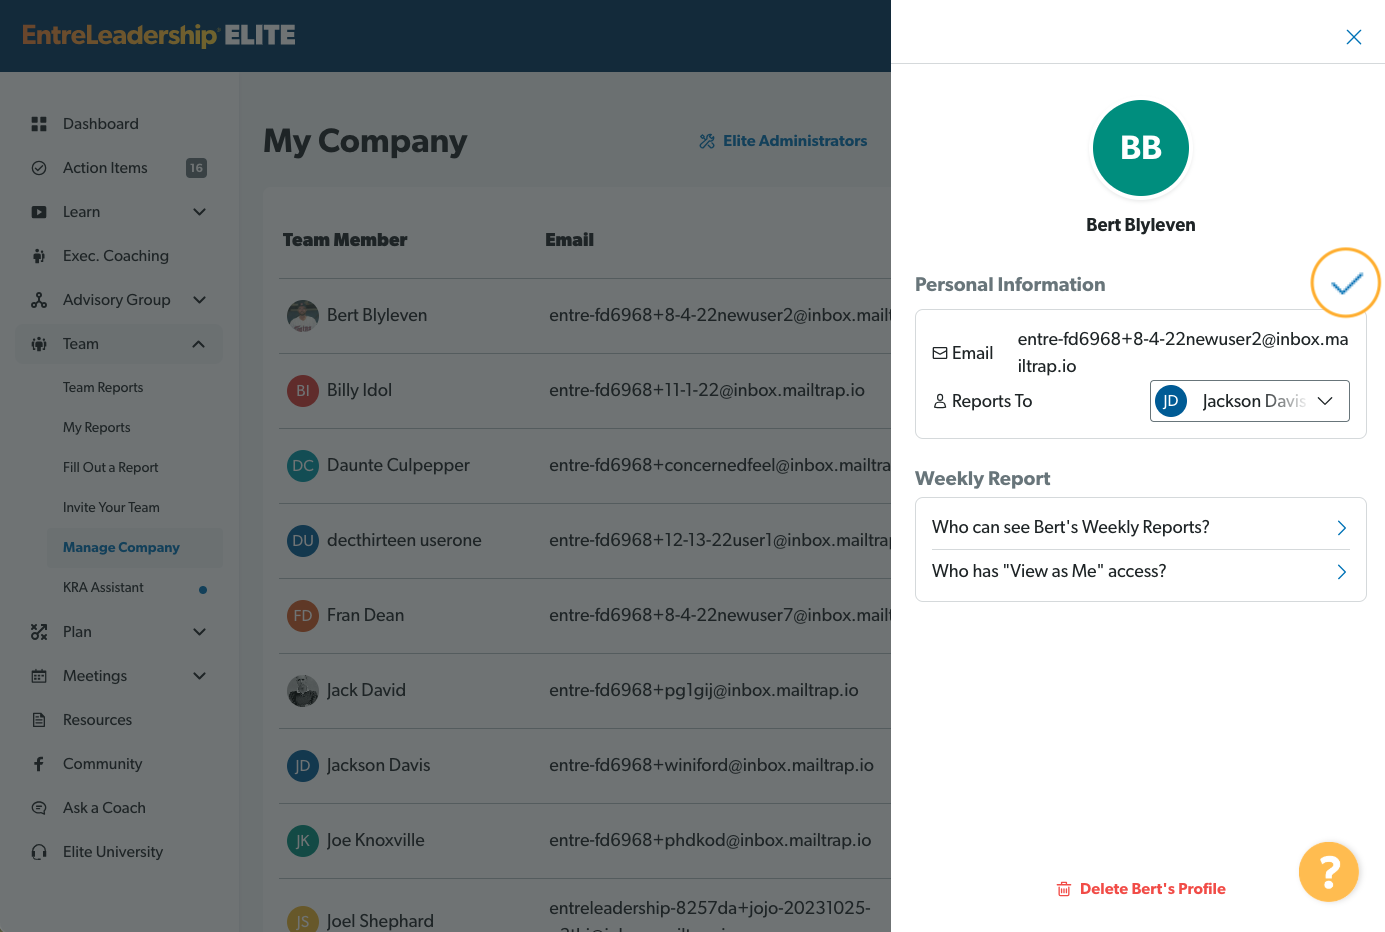1385x932 pixels.
Task: Open Who has View as Me access
Action: (x=1140, y=571)
